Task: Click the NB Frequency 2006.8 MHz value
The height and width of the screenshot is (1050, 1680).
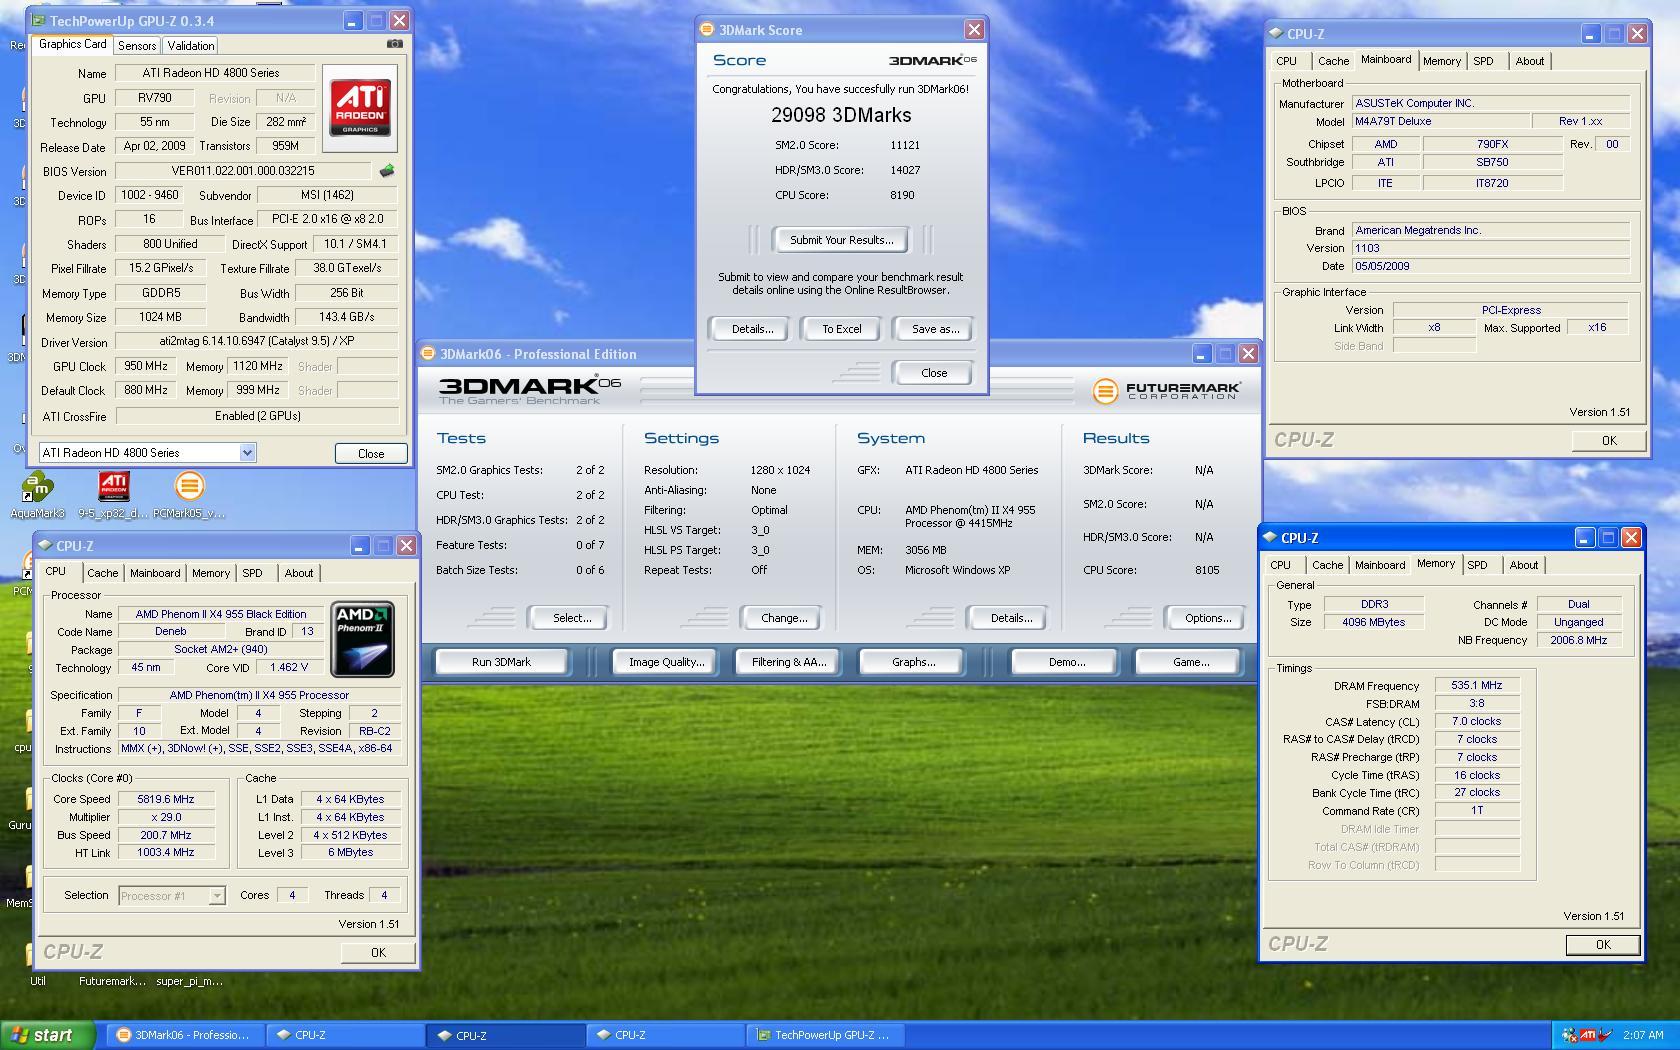Action: tap(1578, 640)
